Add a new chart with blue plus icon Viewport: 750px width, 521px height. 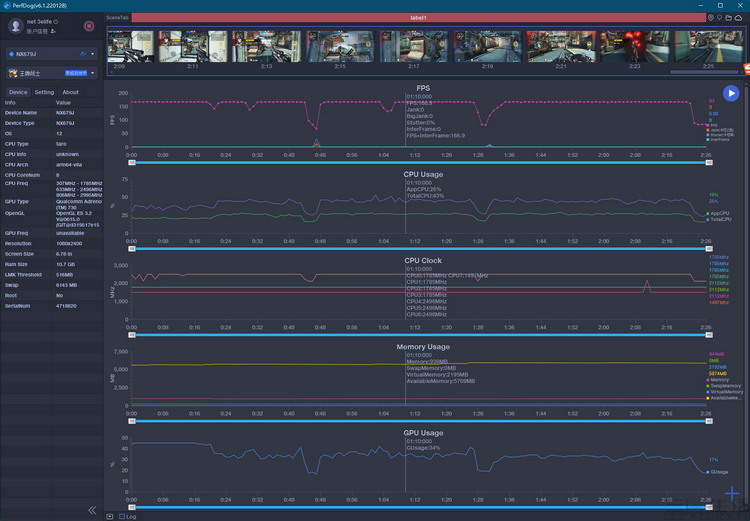[x=732, y=493]
